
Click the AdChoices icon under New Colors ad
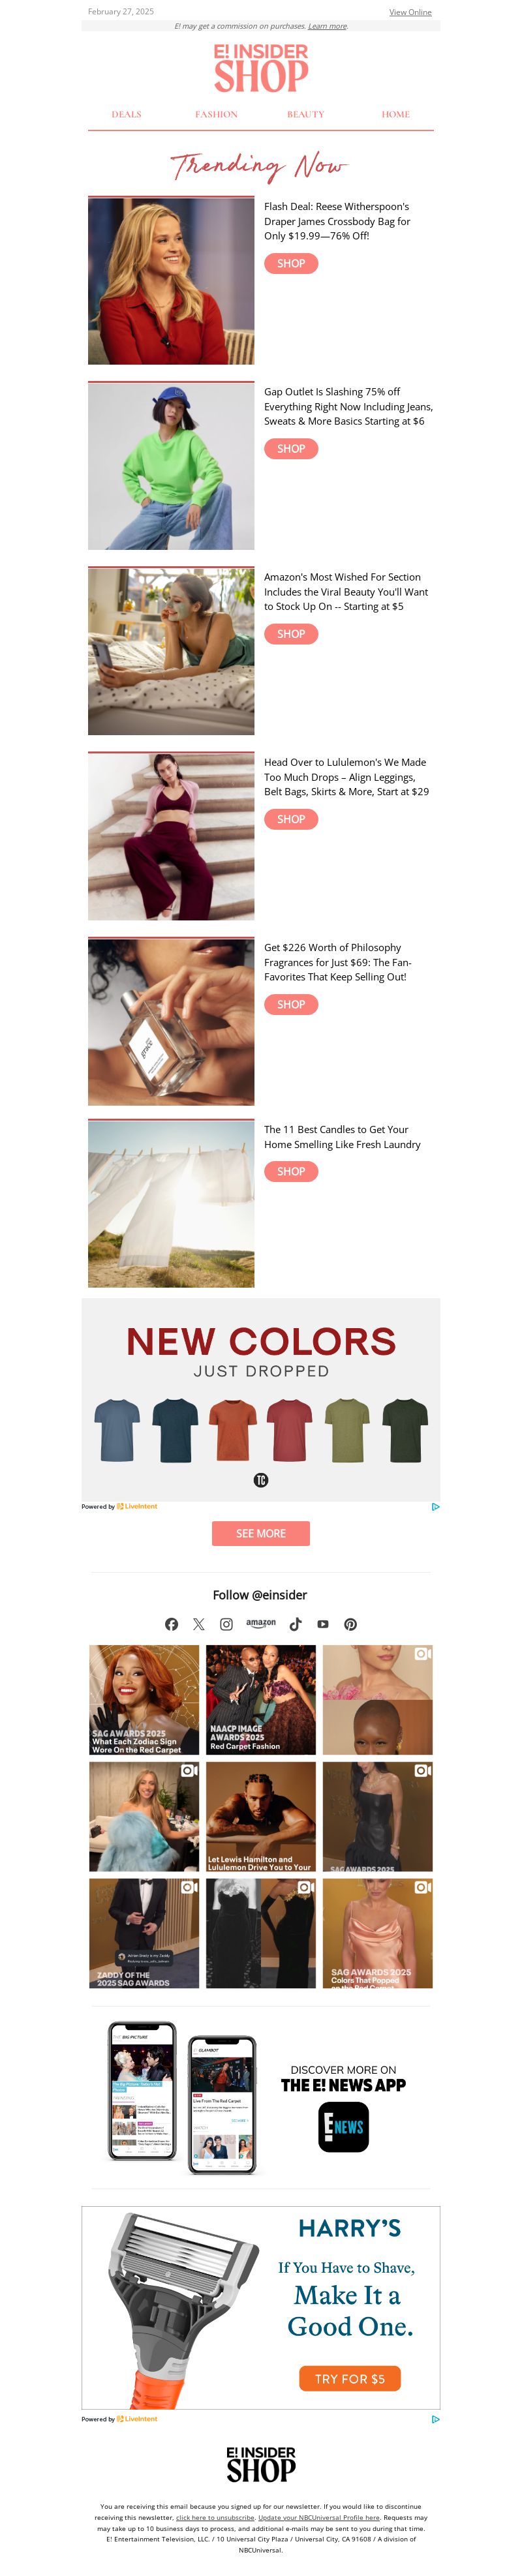[x=435, y=1506]
